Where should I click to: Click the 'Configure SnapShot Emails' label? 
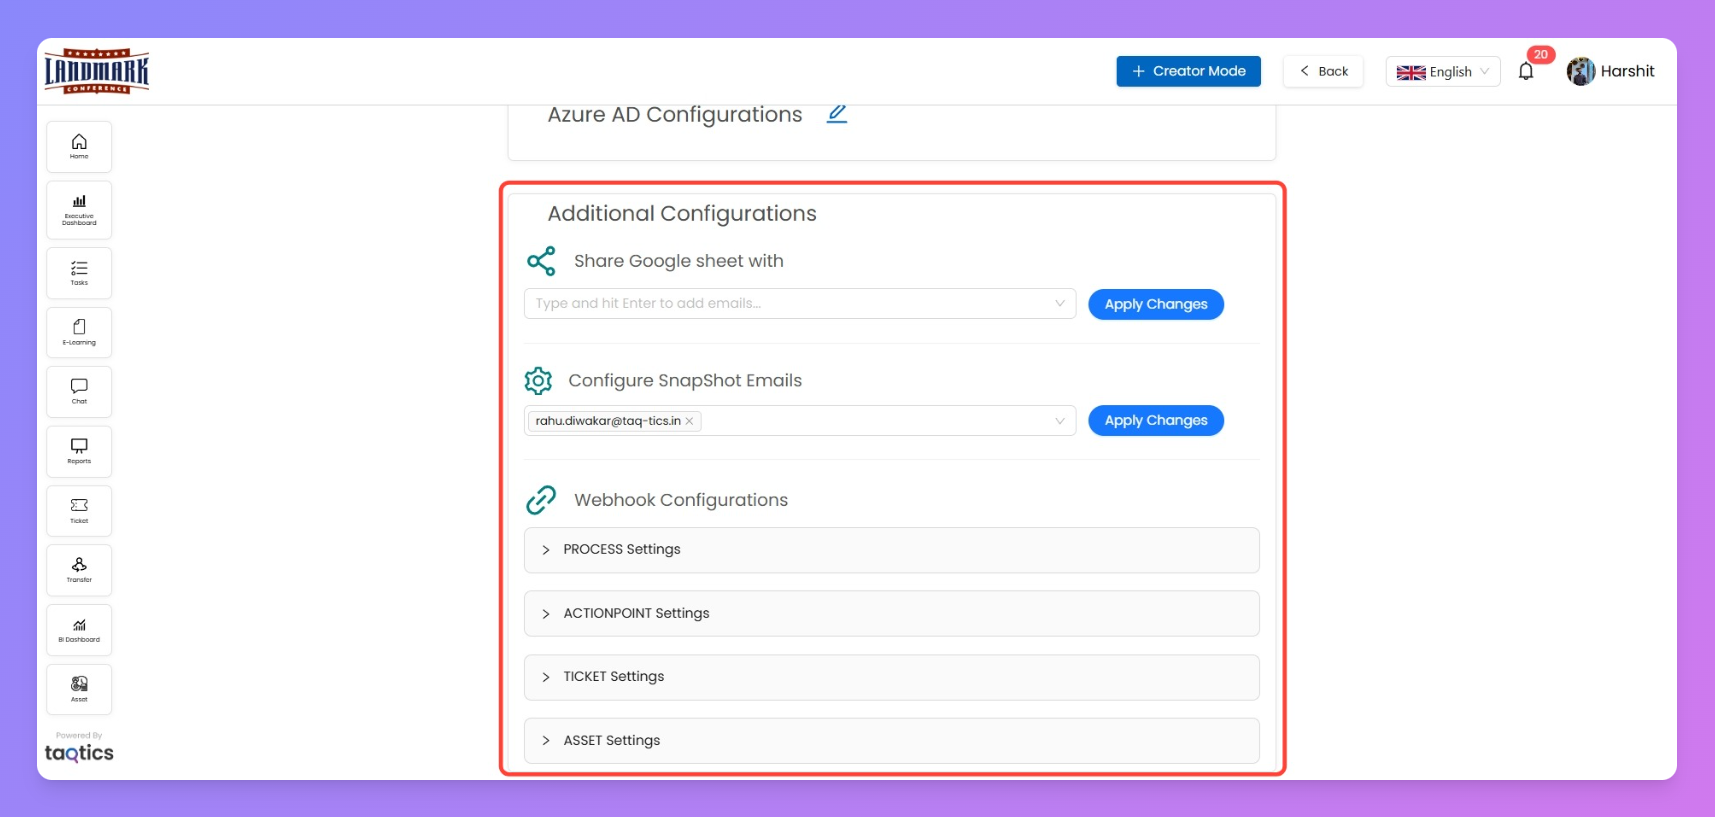[685, 380]
